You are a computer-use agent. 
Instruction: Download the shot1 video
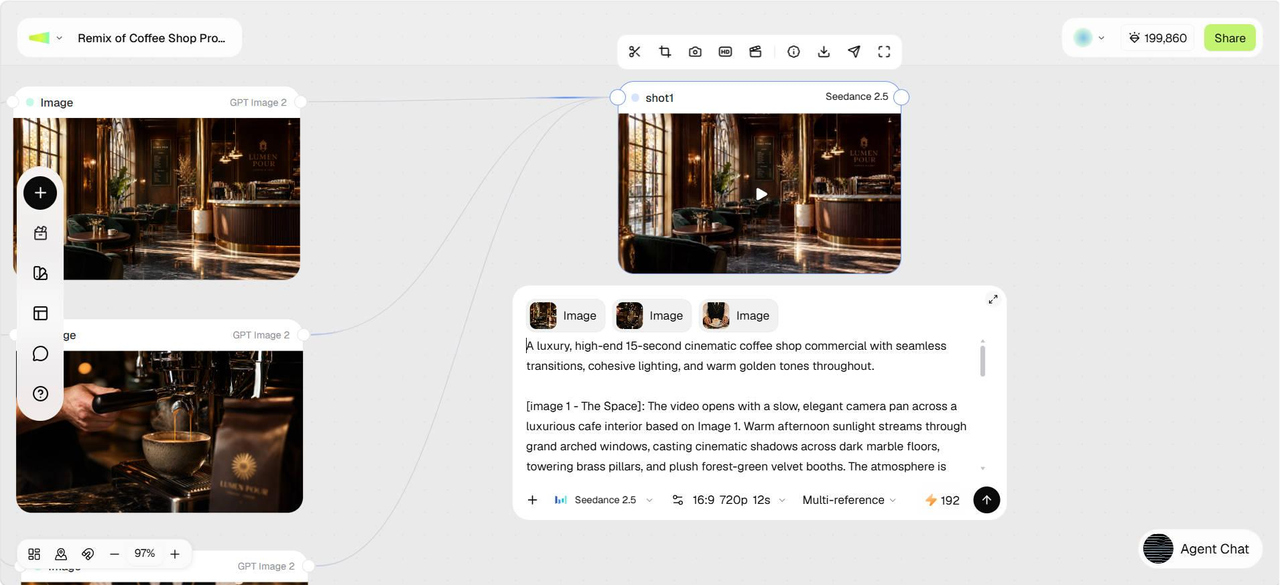[824, 52]
